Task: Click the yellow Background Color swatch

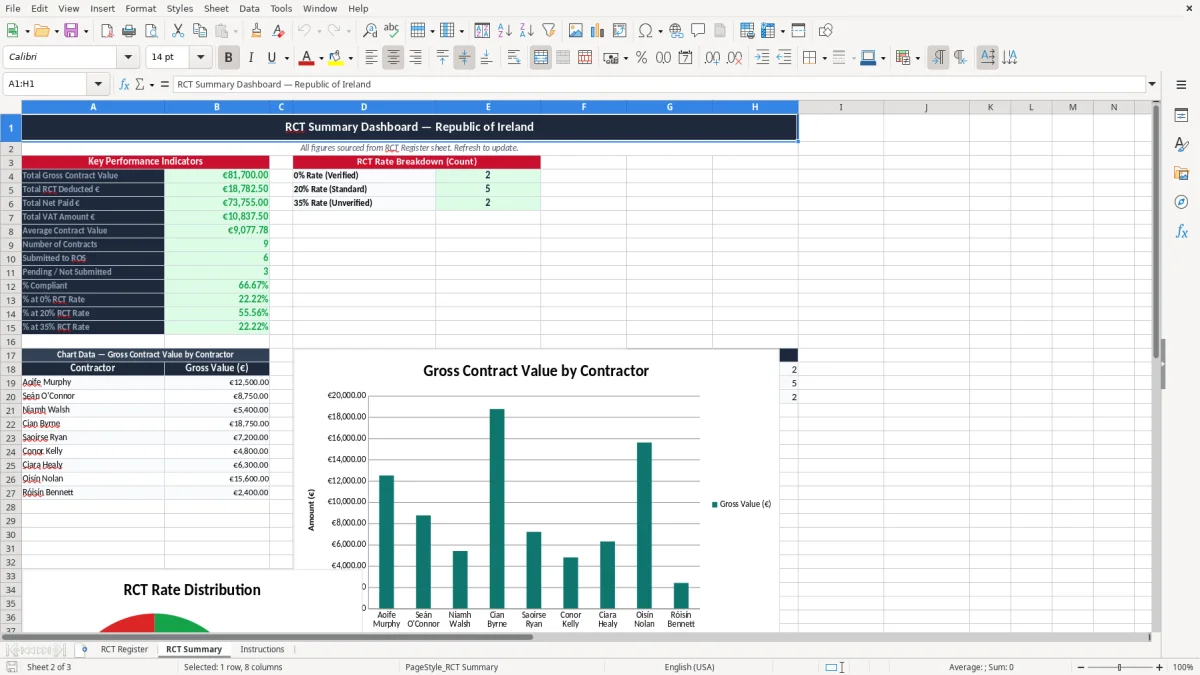Action: coord(336,58)
